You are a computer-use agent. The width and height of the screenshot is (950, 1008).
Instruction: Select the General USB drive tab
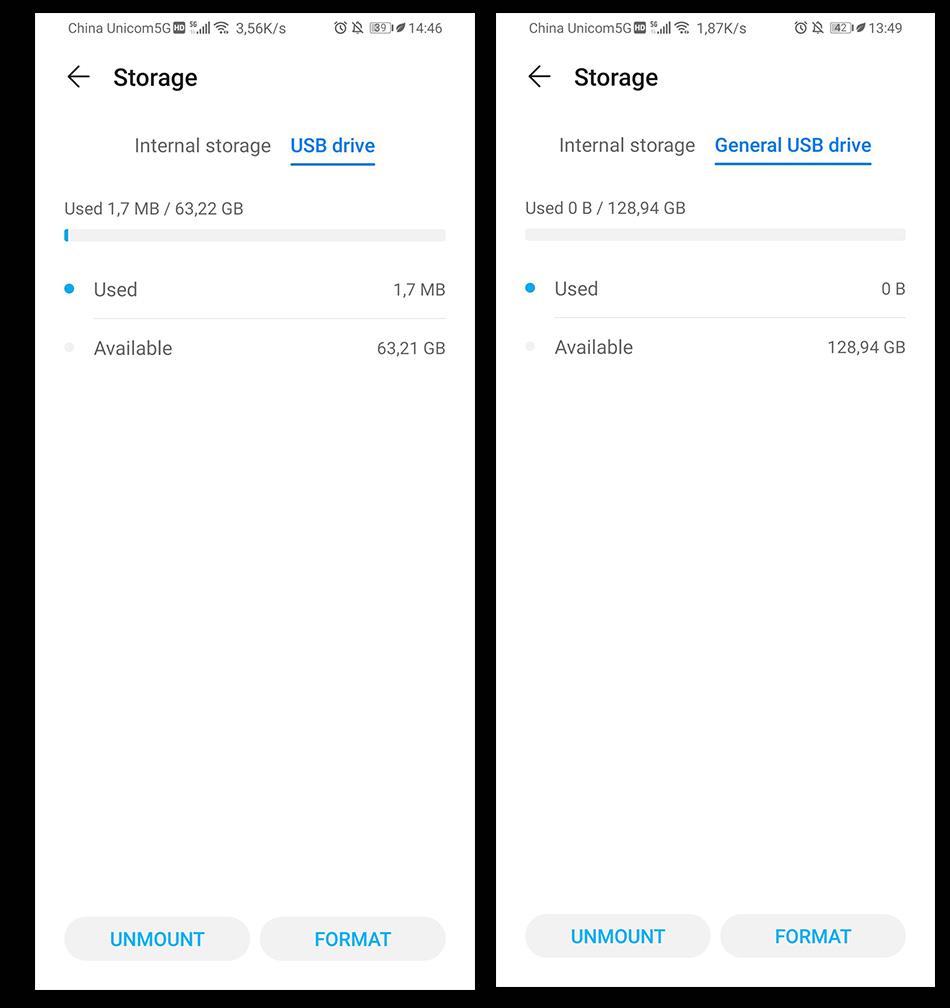coord(792,146)
